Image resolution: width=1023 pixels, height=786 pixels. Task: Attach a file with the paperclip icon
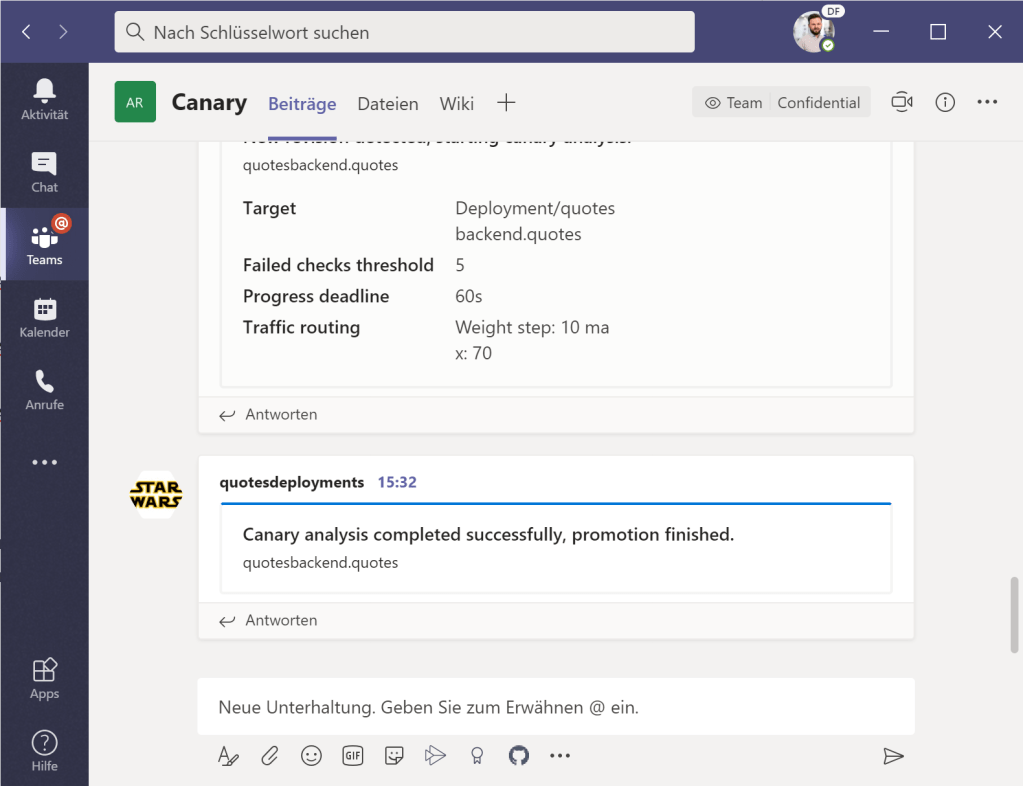(x=270, y=756)
